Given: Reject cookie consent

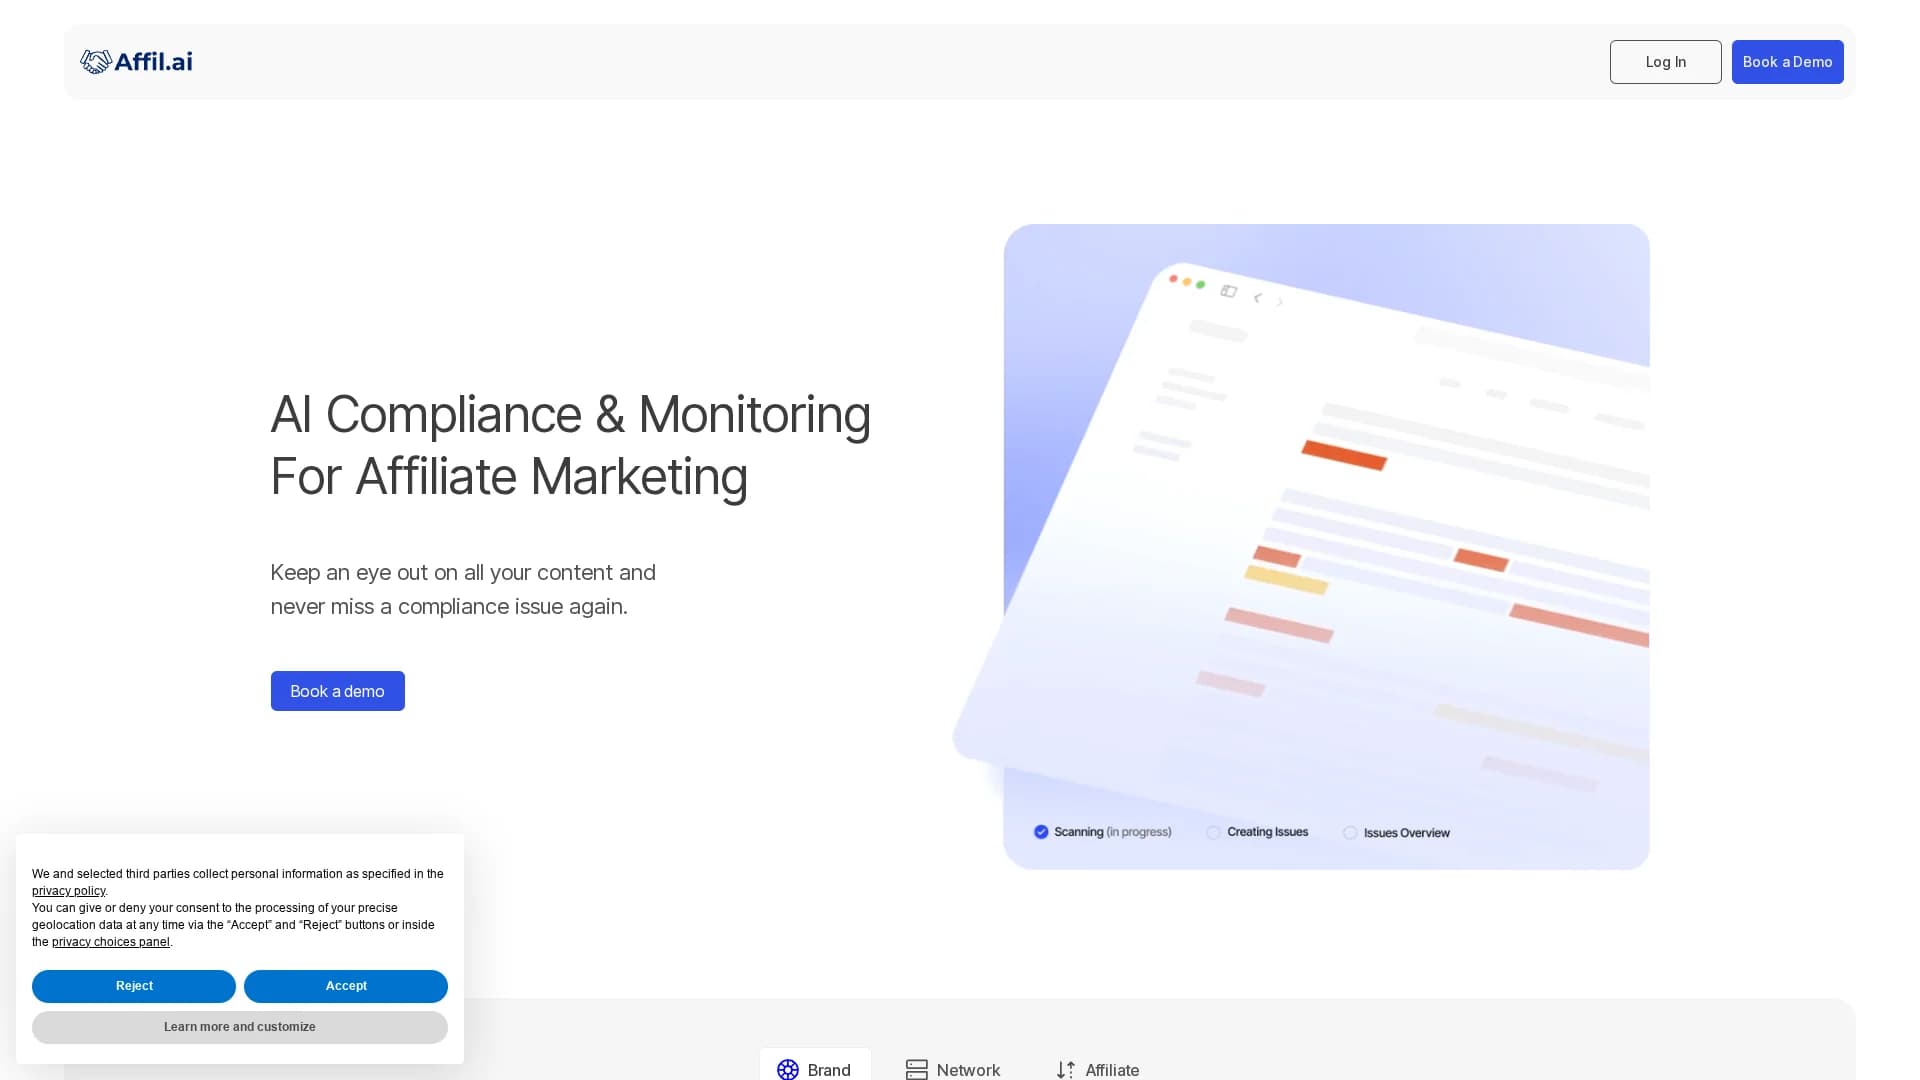Looking at the screenshot, I should (134, 986).
